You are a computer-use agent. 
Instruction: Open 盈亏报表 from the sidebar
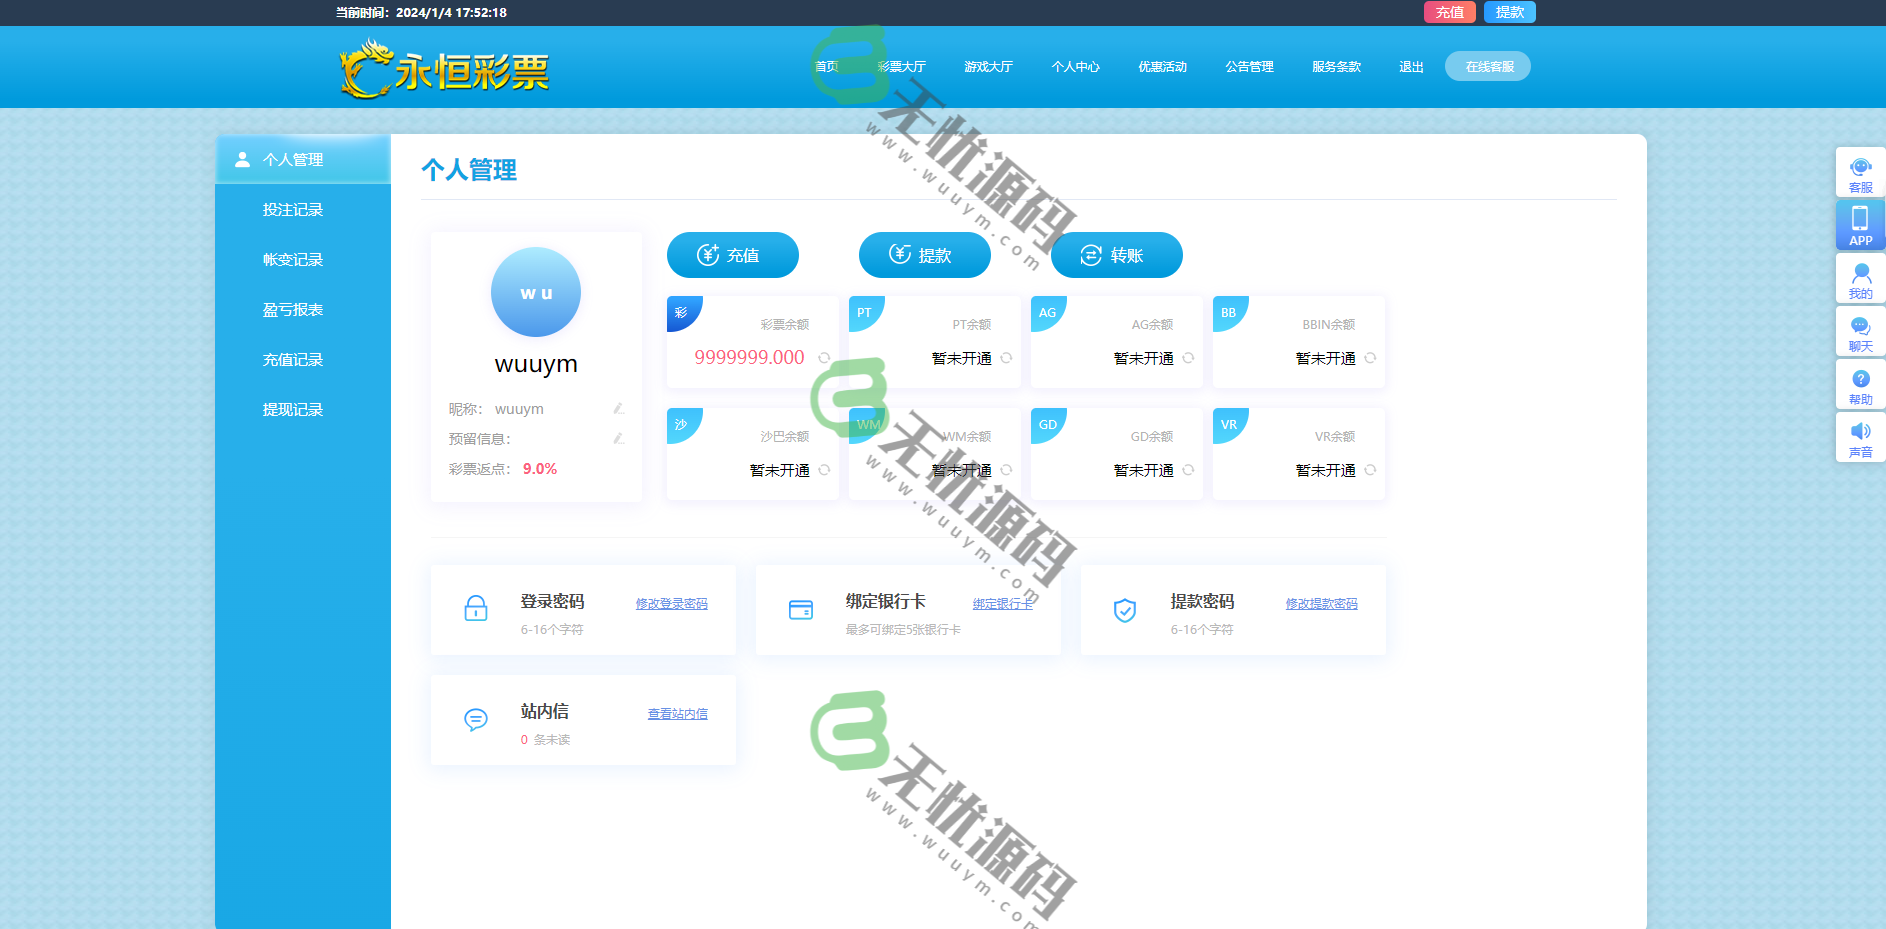pos(292,309)
